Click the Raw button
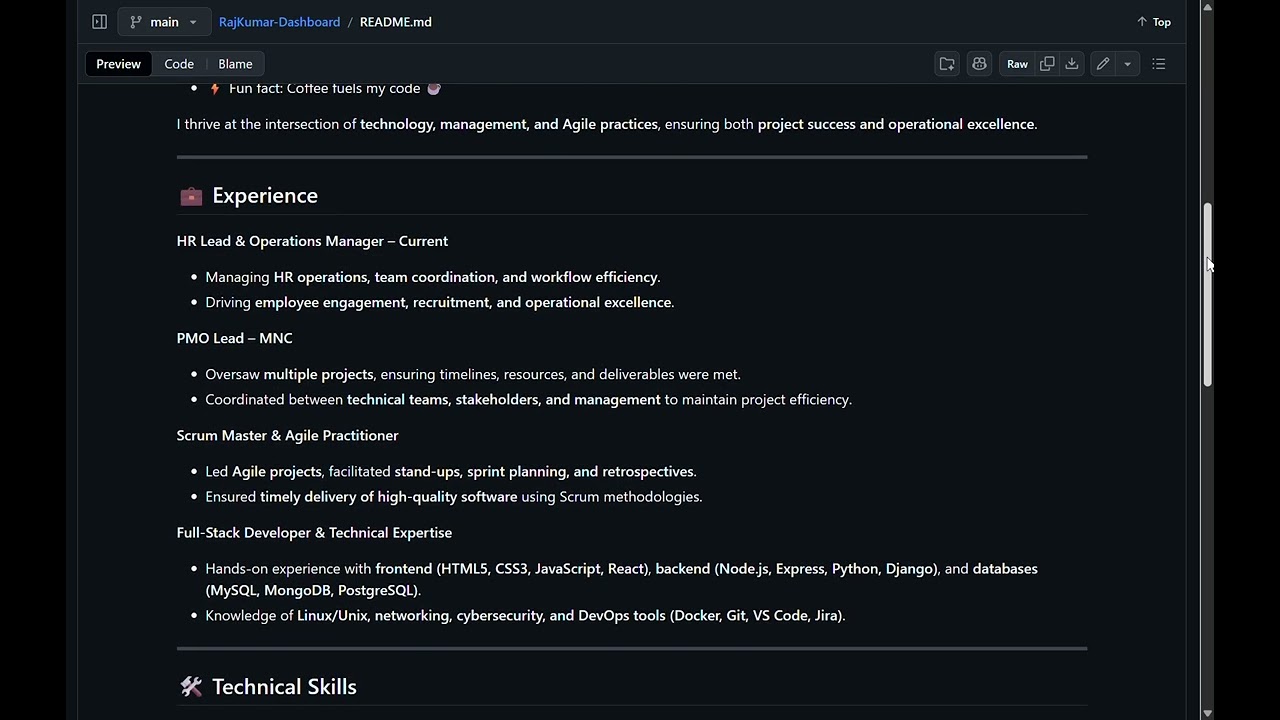Viewport: 1280px width, 720px height. point(1017,64)
